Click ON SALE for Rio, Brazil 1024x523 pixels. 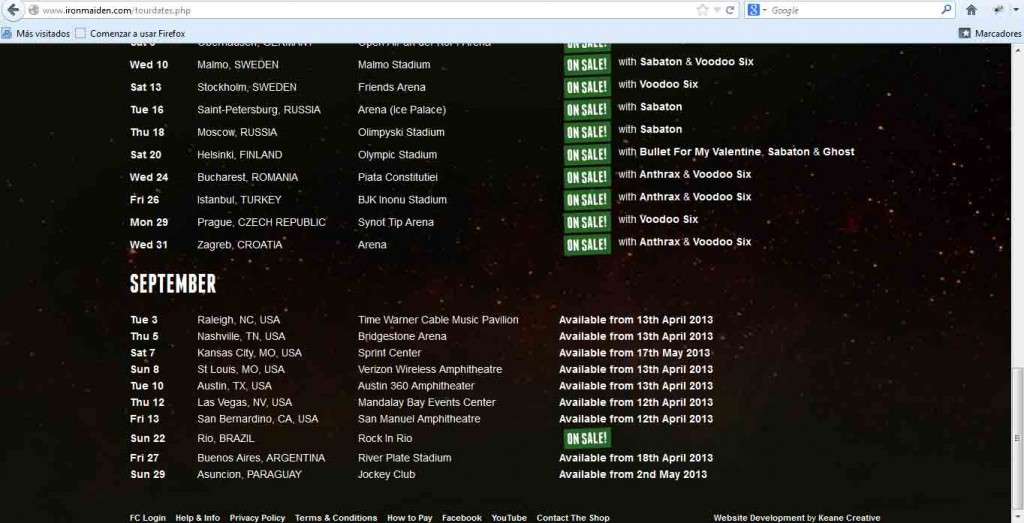(x=587, y=439)
